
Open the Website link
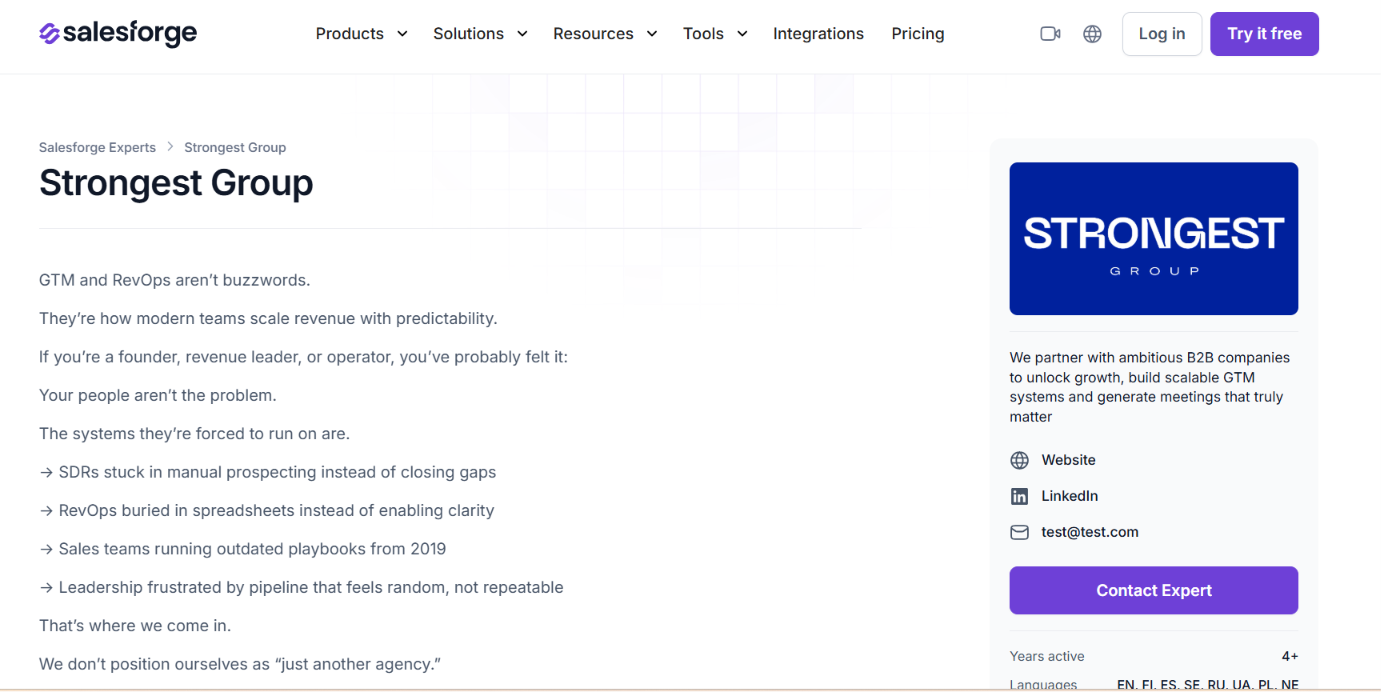(1068, 460)
